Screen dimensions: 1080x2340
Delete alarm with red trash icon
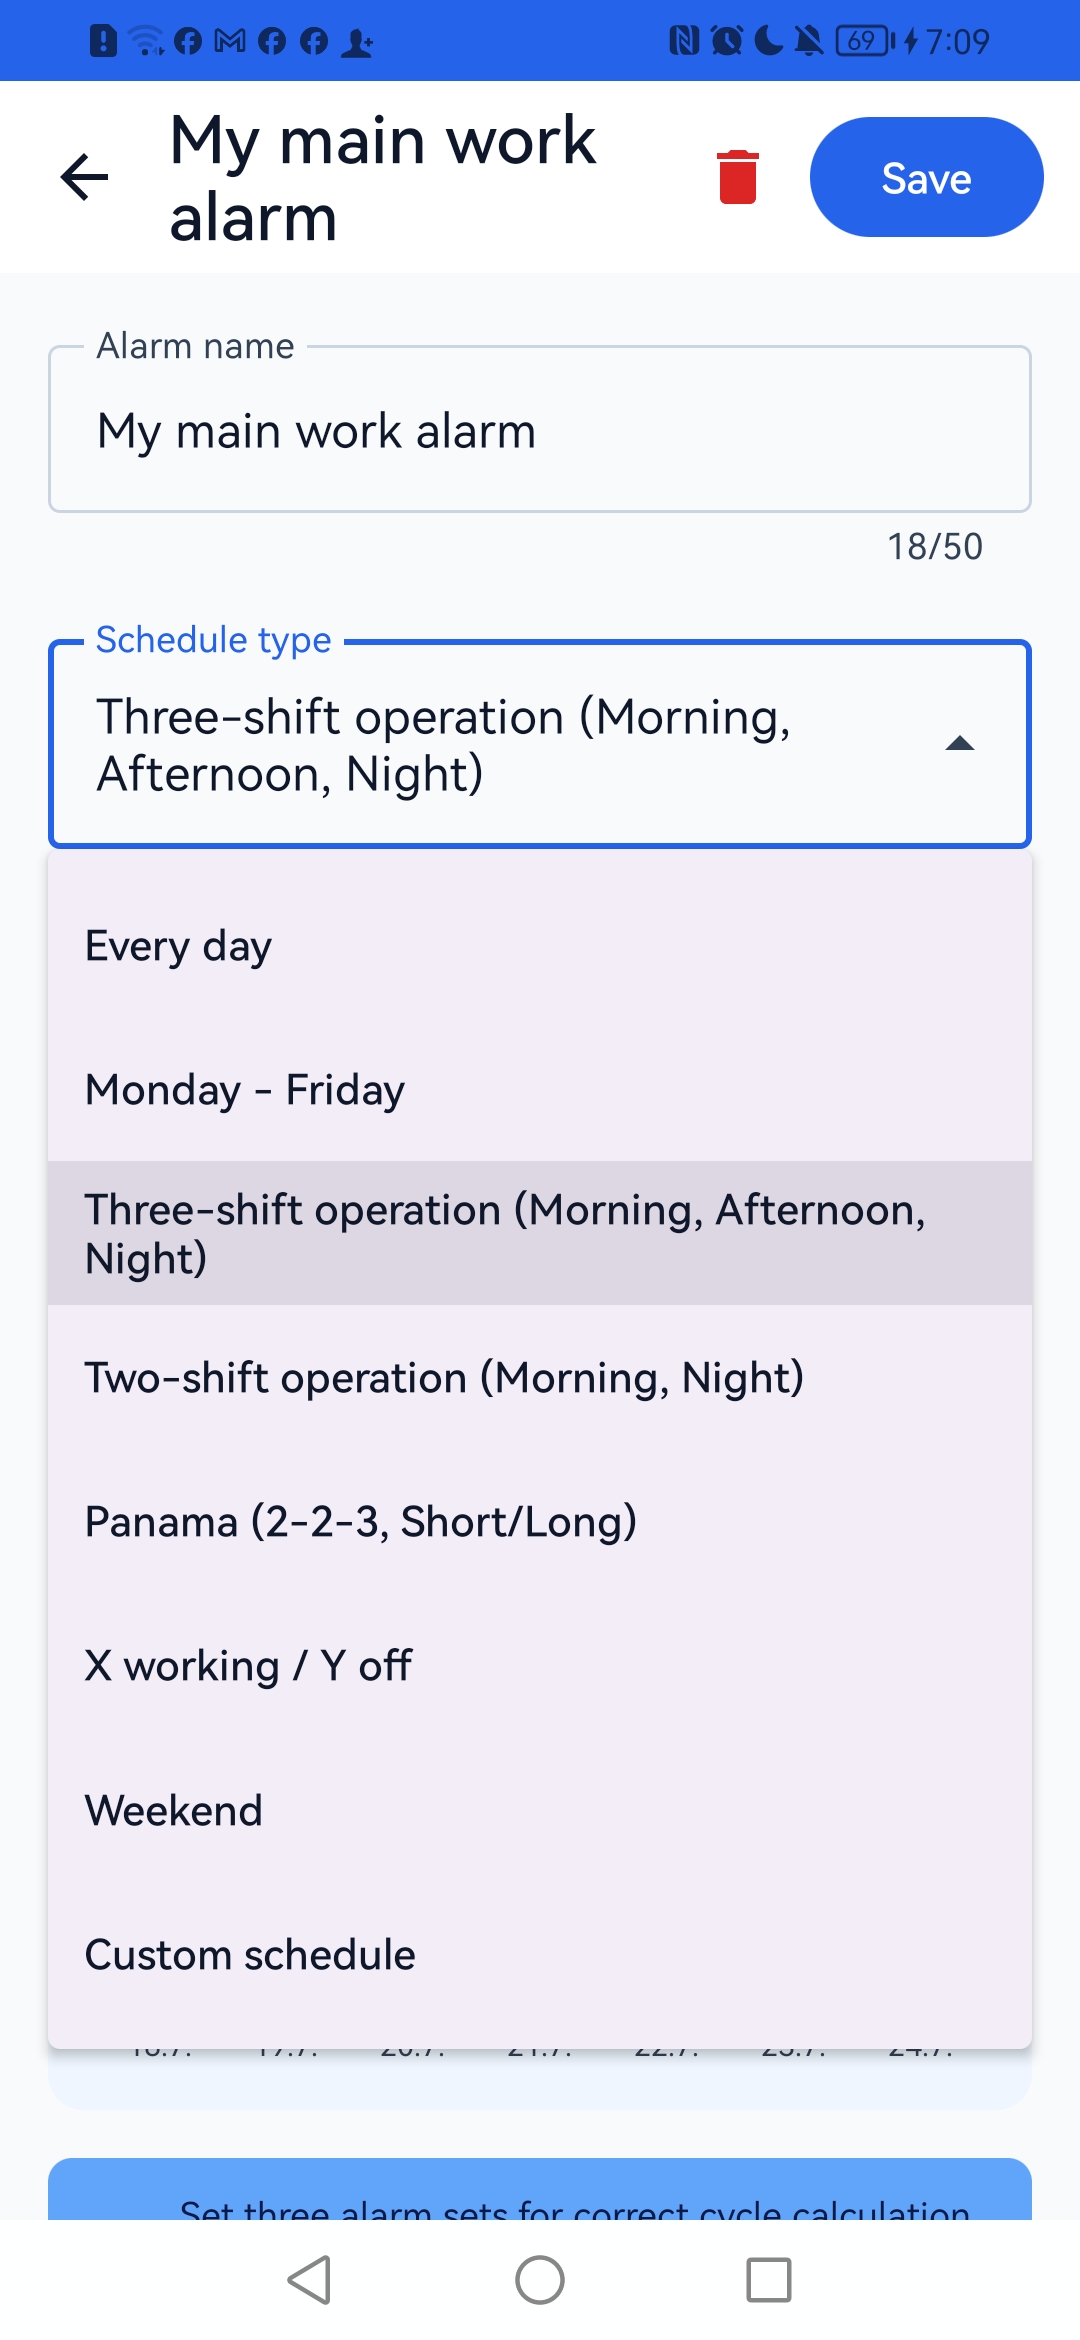(x=738, y=177)
